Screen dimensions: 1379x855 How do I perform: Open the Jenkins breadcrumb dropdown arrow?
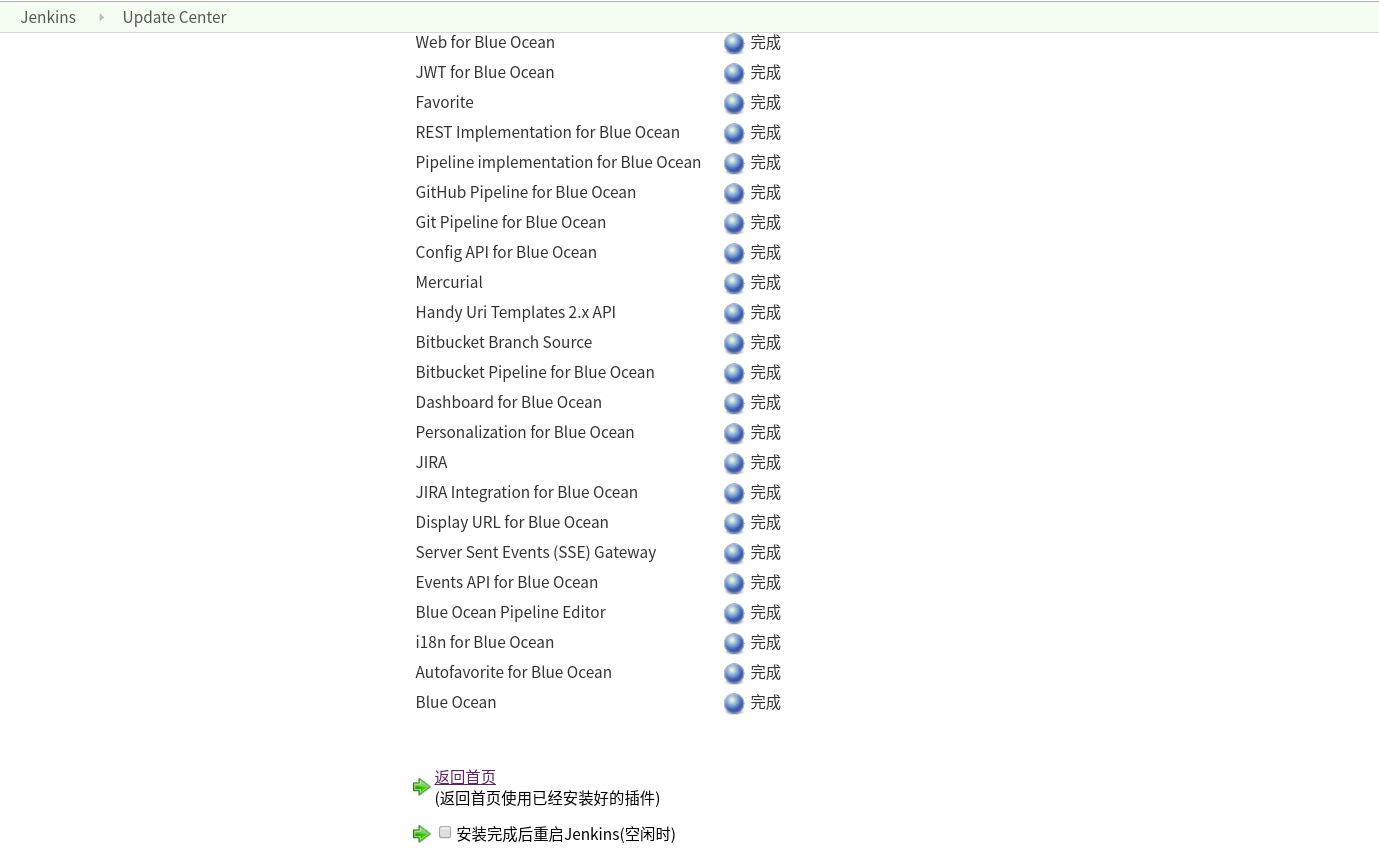click(x=101, y=17)
